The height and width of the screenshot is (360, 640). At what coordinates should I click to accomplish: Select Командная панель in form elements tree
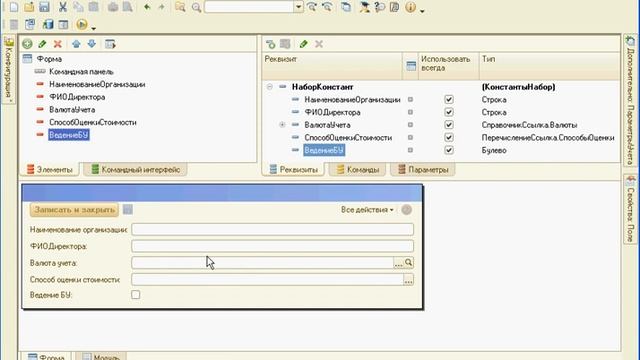point(81,72)
